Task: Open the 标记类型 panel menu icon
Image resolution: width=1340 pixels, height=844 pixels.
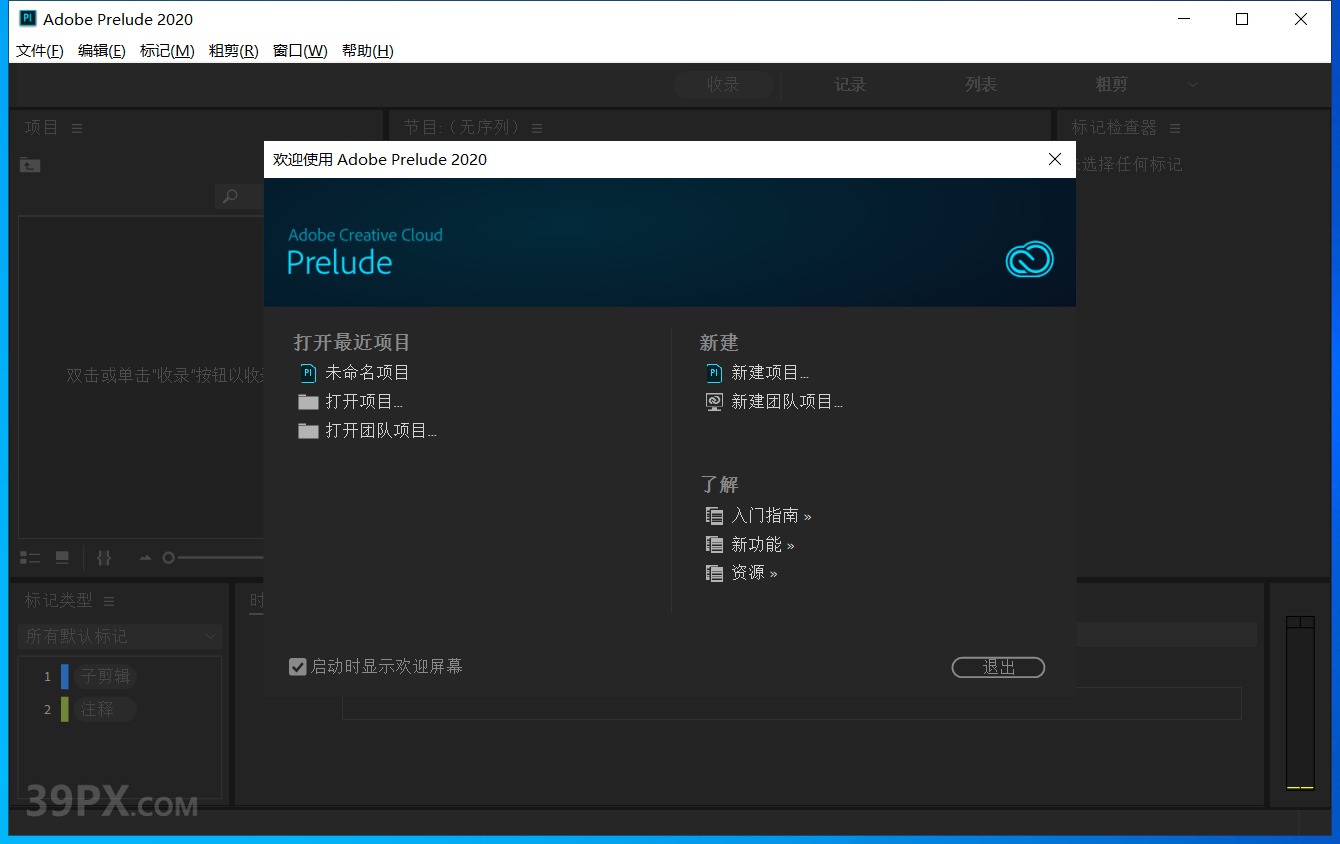Action: coord(109,601)
